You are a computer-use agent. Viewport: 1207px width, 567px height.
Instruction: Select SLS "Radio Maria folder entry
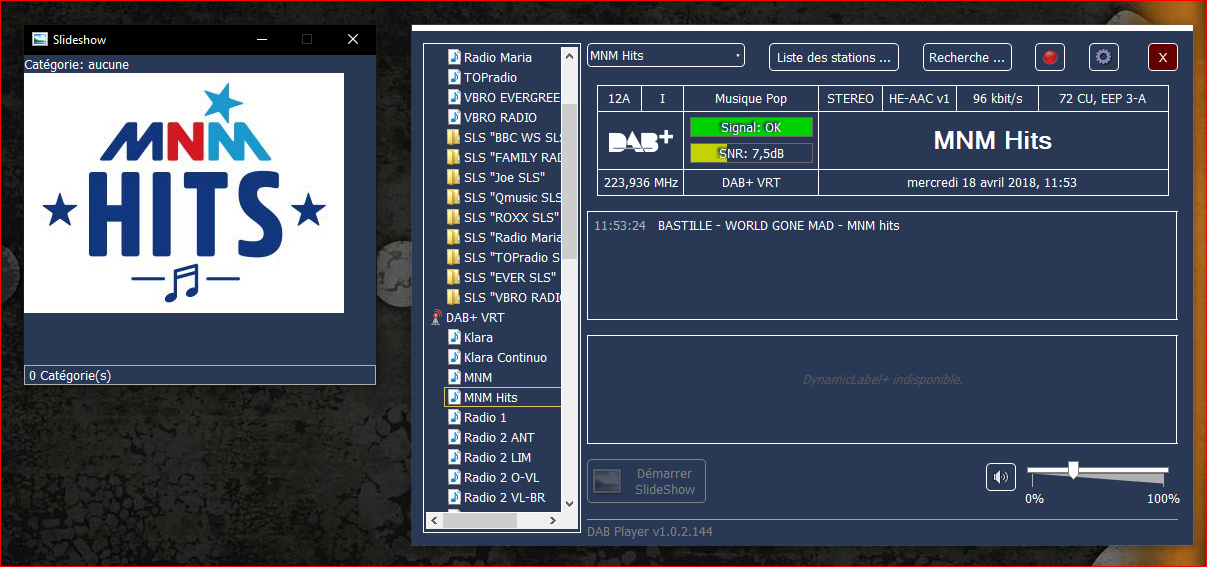504,237
